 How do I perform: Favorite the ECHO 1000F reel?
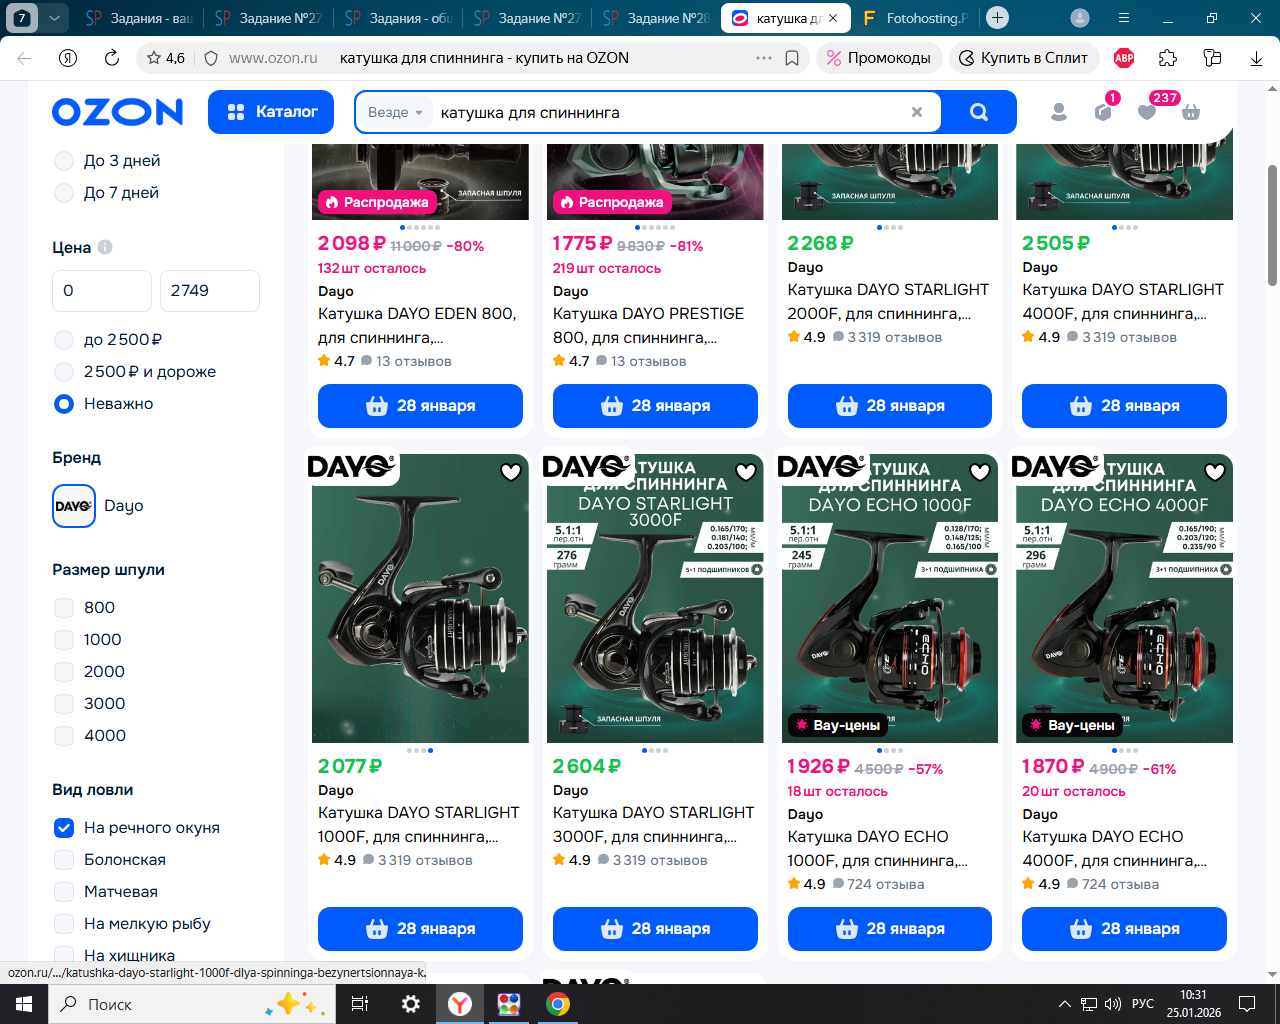coord(980,472)
